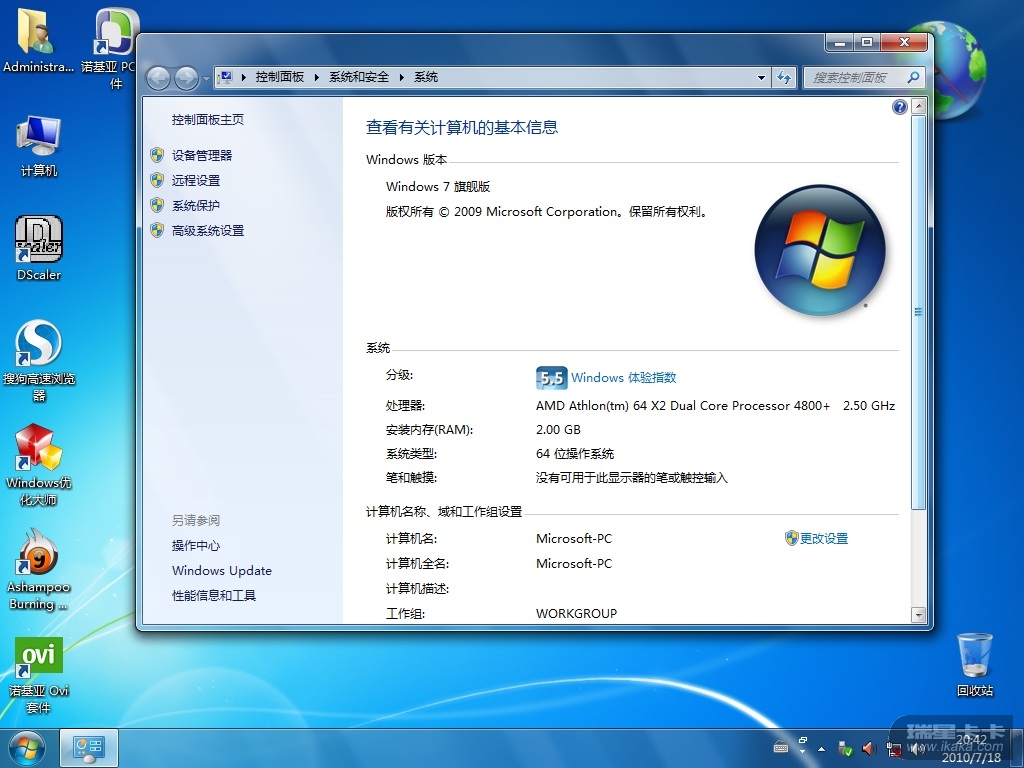Open the 搜狗高速浏览器 desktop shortcut
Image resolution: width=1024 pixels, height=768 pixels.
pos(39,360)
